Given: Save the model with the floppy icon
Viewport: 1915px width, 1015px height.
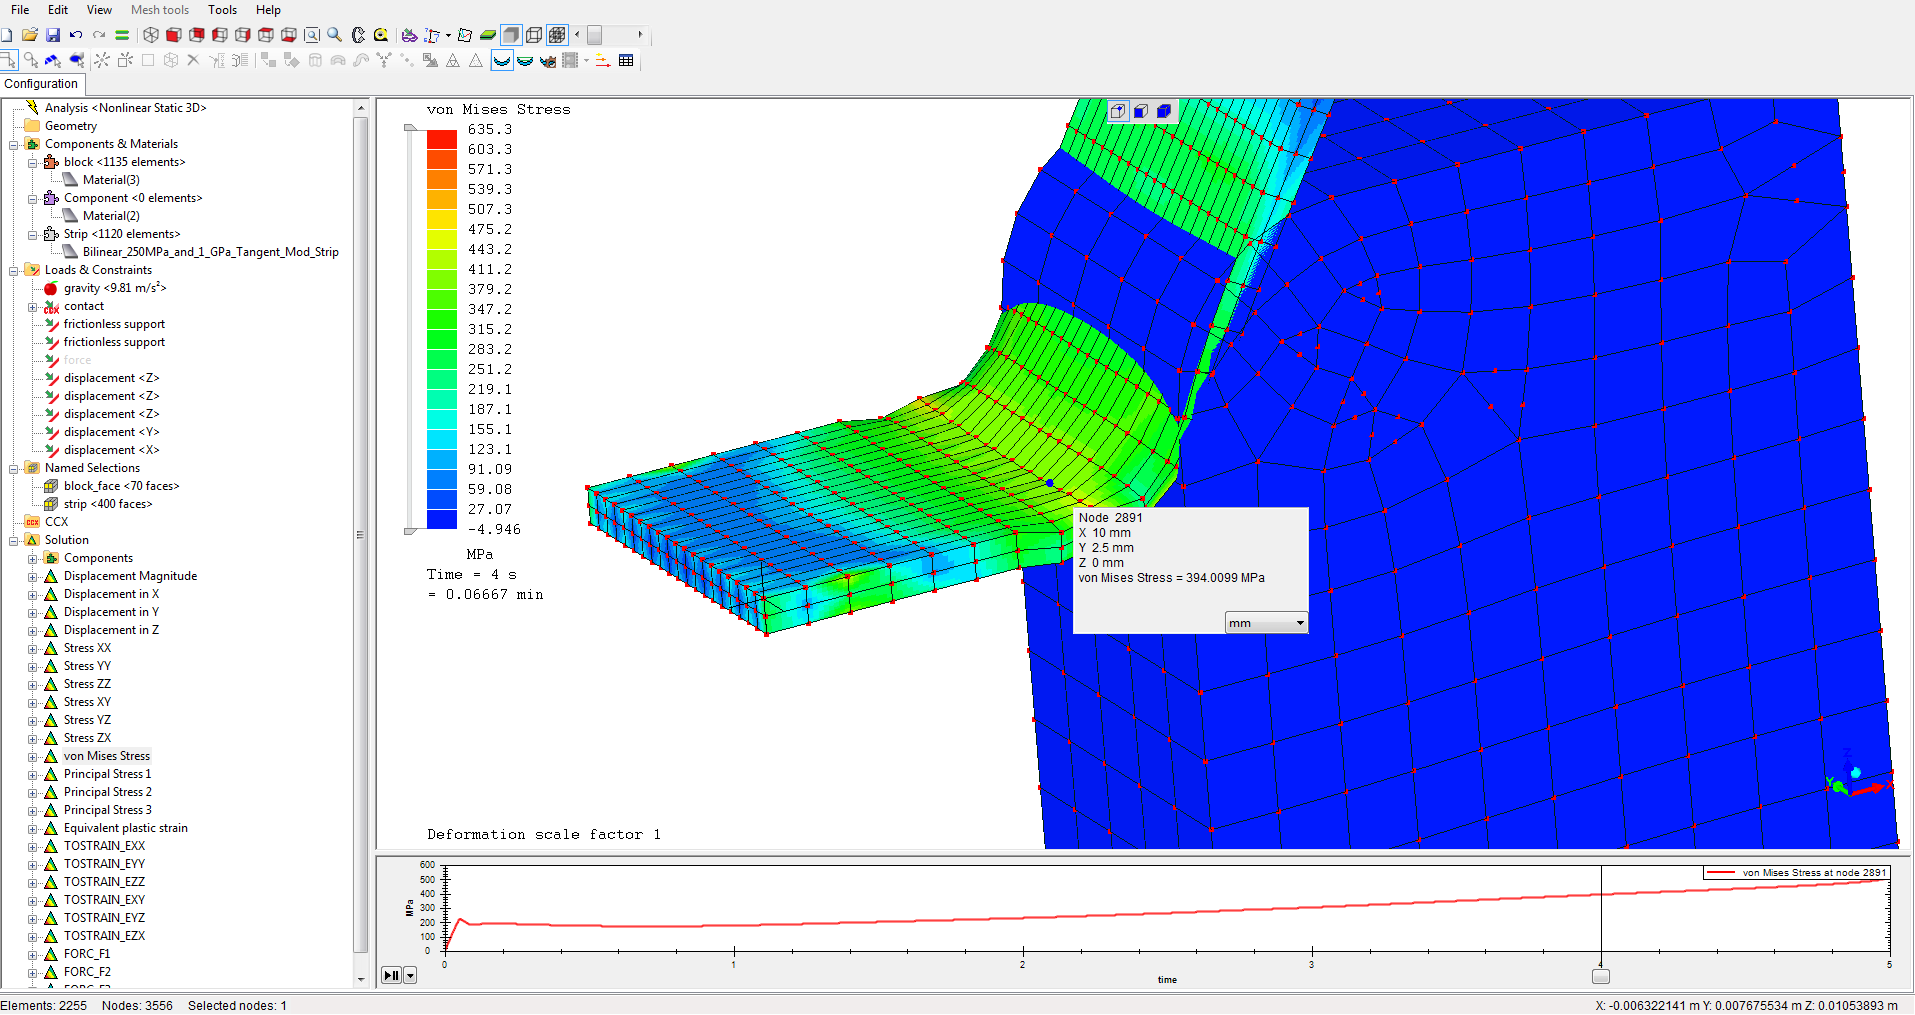Looking at the screenshot, I should (x=53, y=35).
